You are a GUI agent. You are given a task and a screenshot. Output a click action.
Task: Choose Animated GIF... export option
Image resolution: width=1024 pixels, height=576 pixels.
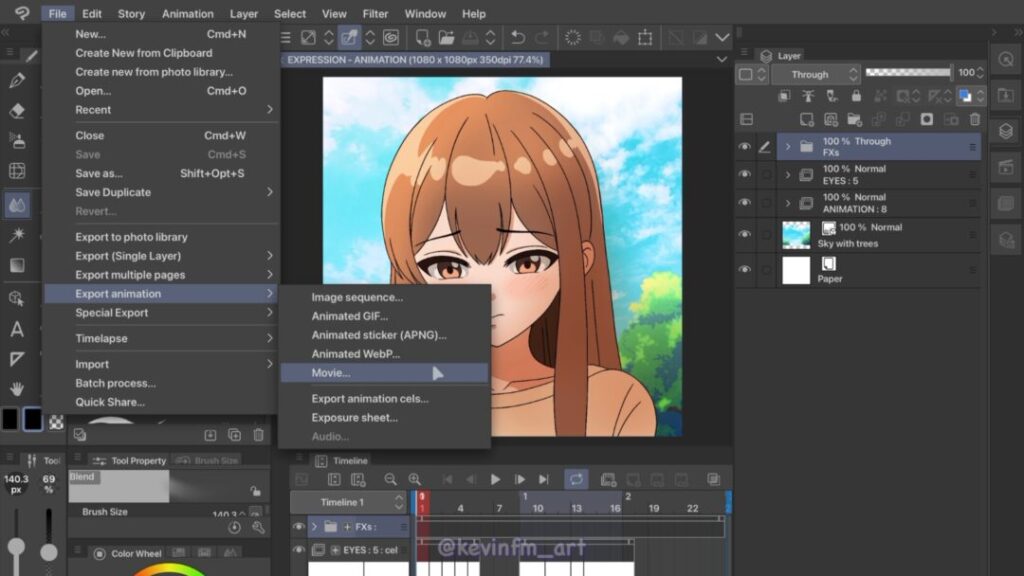[349, 316]
